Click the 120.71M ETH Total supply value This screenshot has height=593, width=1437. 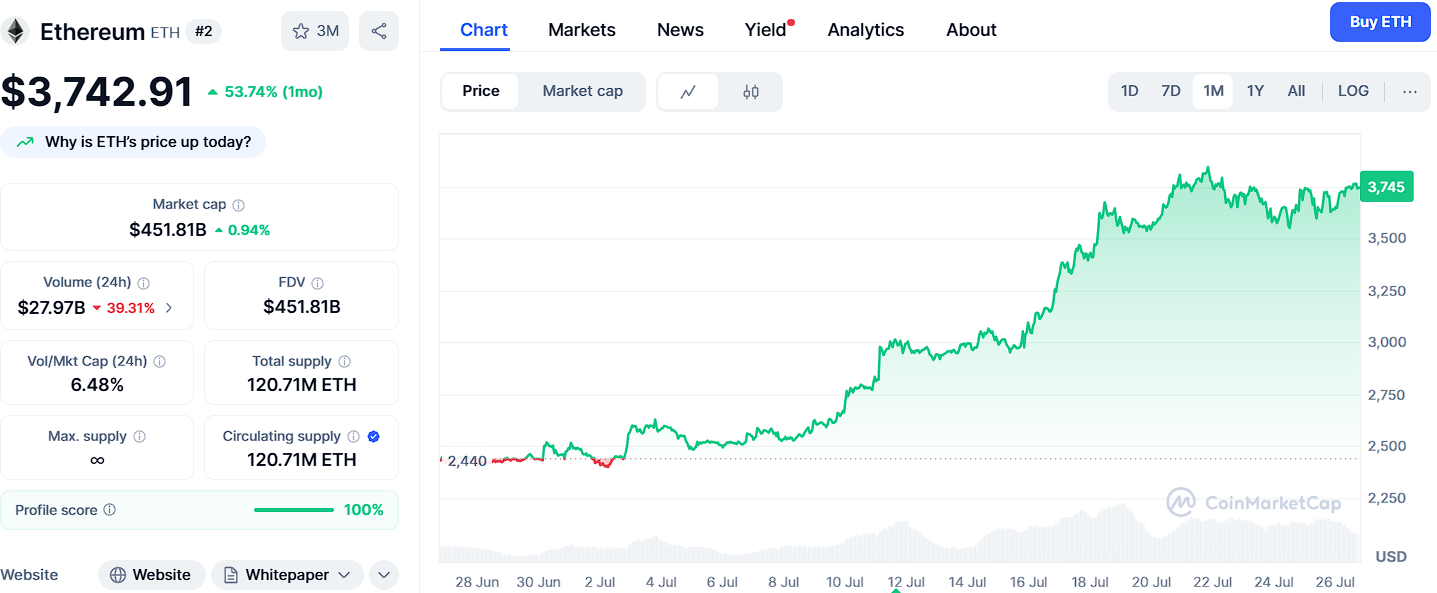302,385
